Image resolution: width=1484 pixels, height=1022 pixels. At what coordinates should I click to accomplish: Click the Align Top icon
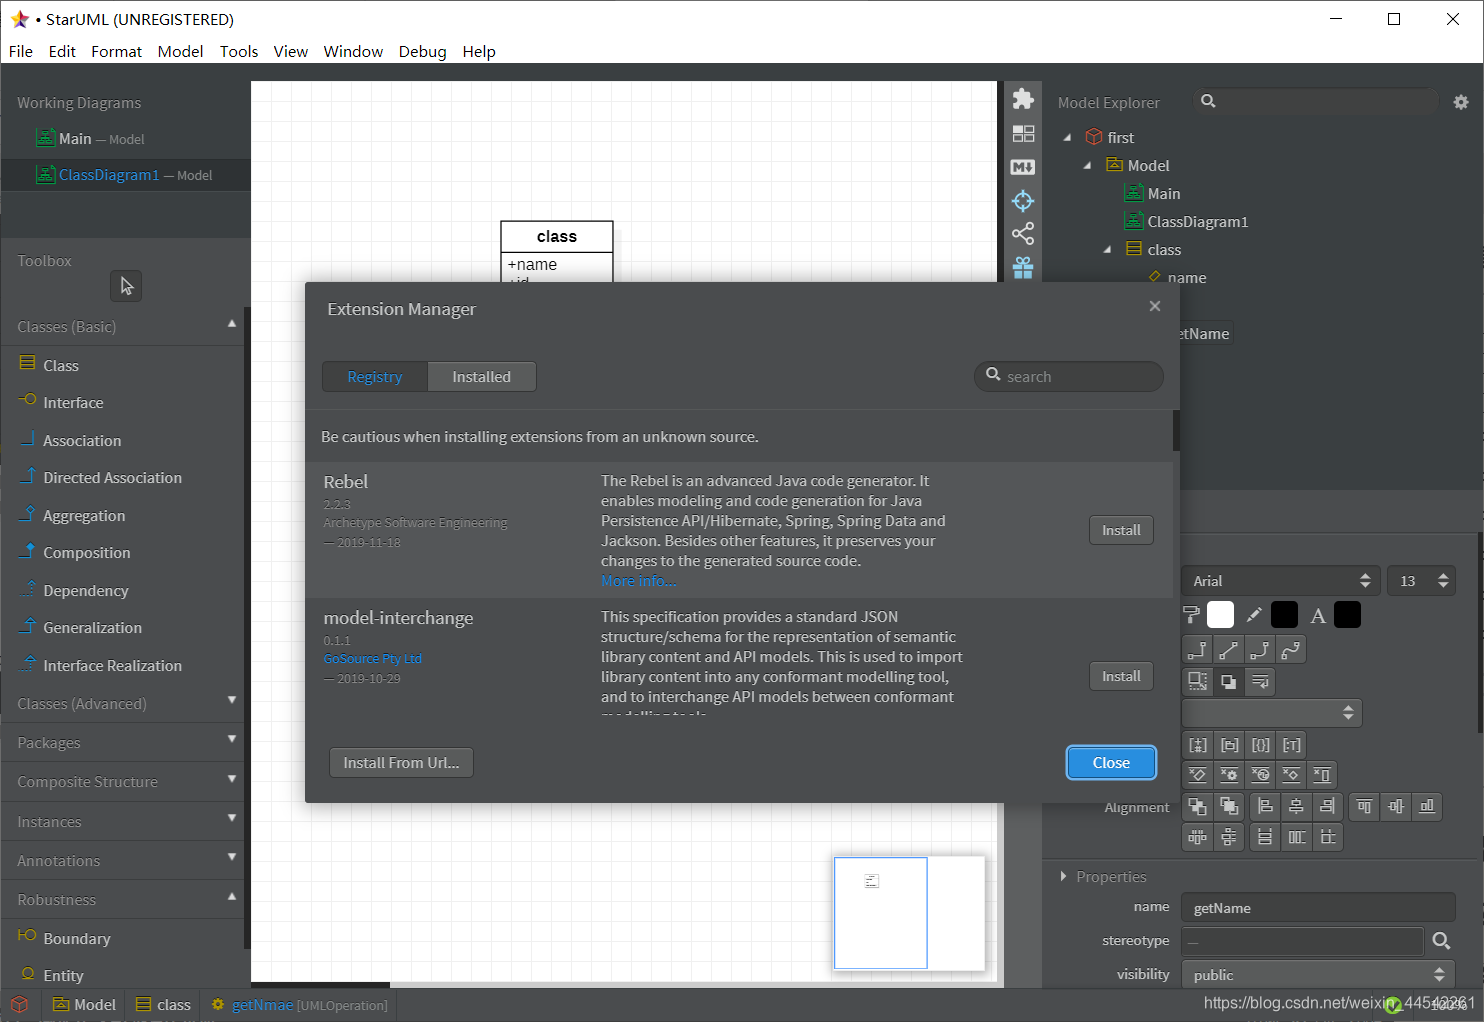1364,806
